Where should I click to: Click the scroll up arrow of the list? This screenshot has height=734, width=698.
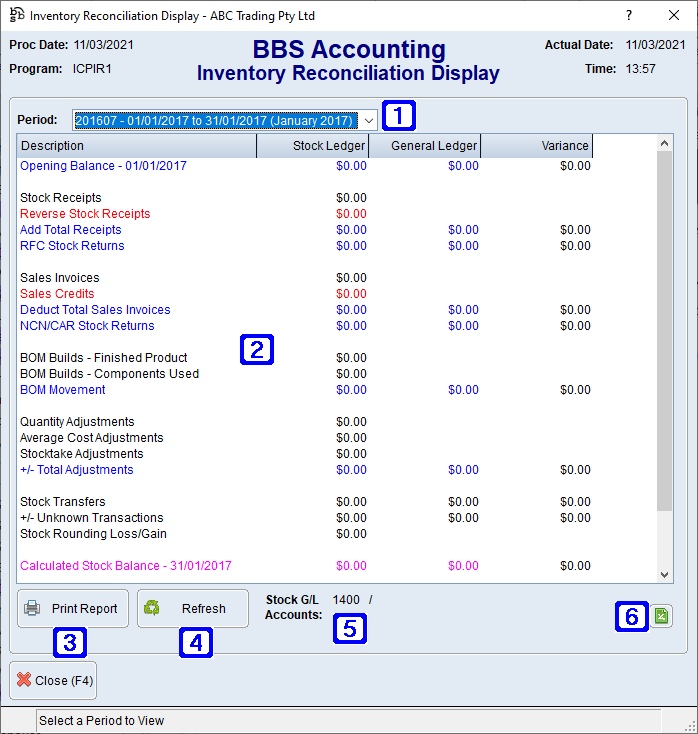pyautogui.click(x=664, y=144)
